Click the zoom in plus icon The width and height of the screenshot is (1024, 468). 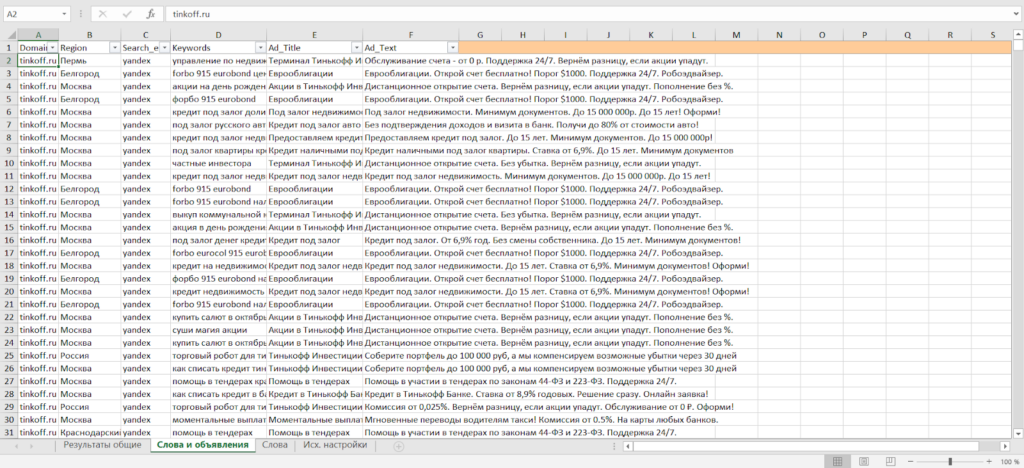(989, 461)
